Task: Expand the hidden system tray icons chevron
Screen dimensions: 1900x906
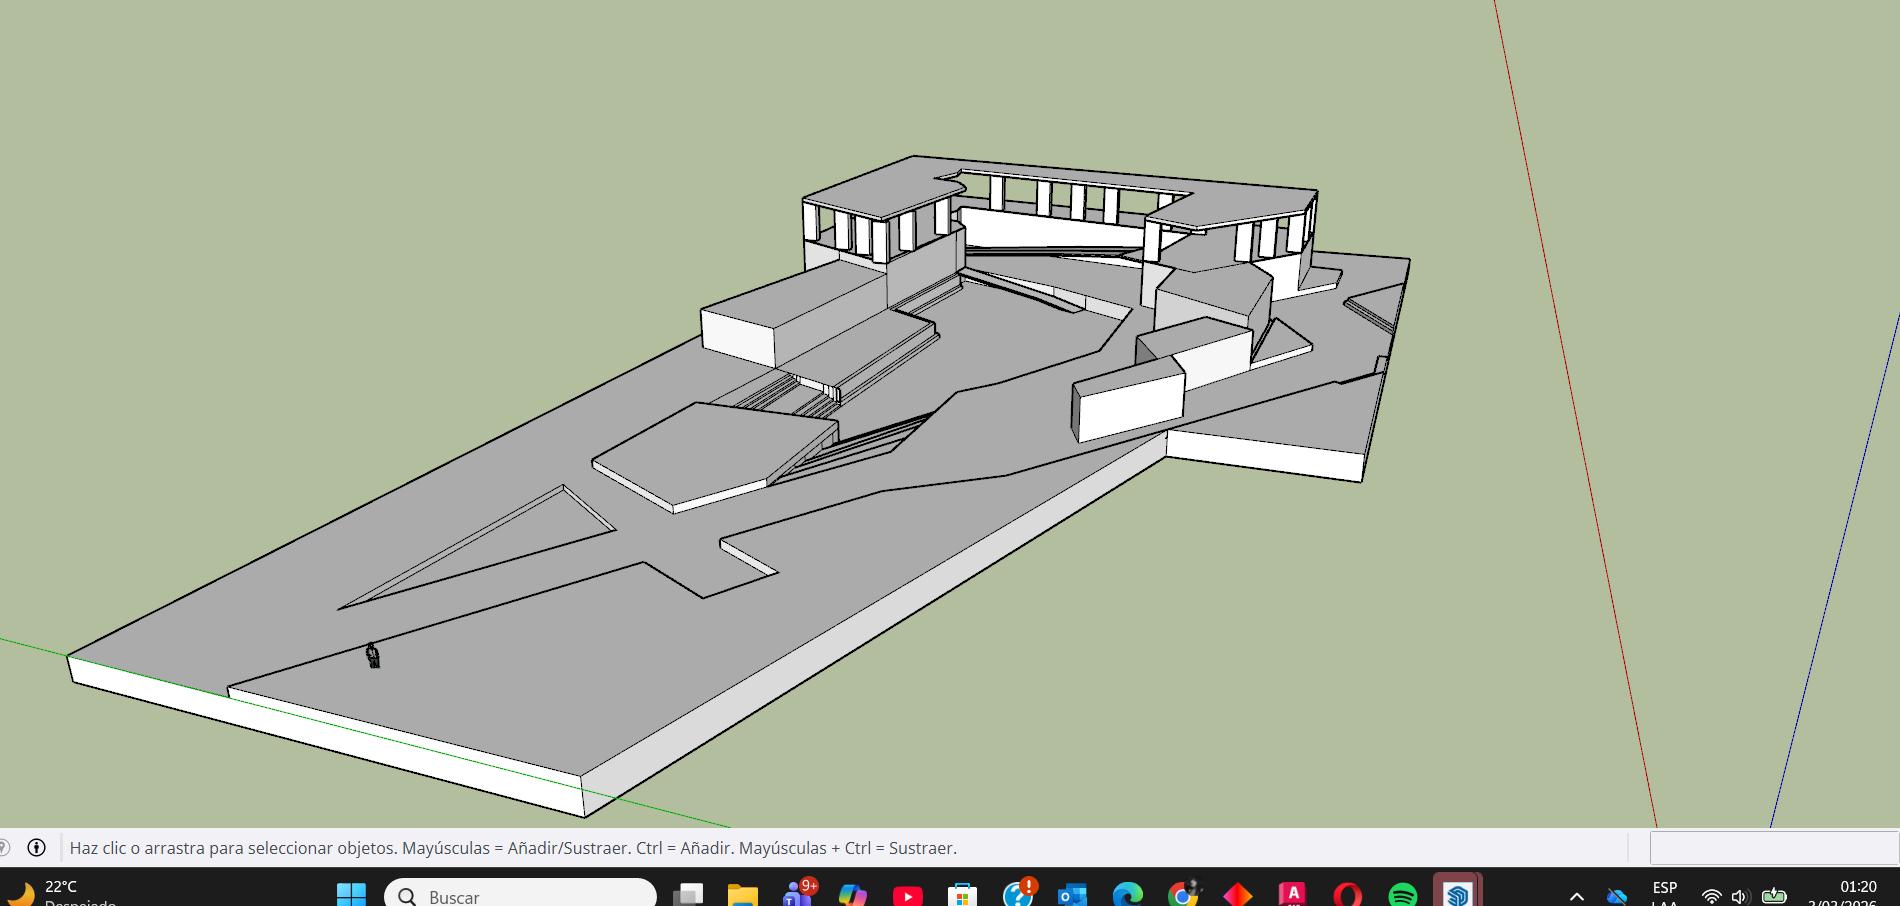Action: (1576, 896)
